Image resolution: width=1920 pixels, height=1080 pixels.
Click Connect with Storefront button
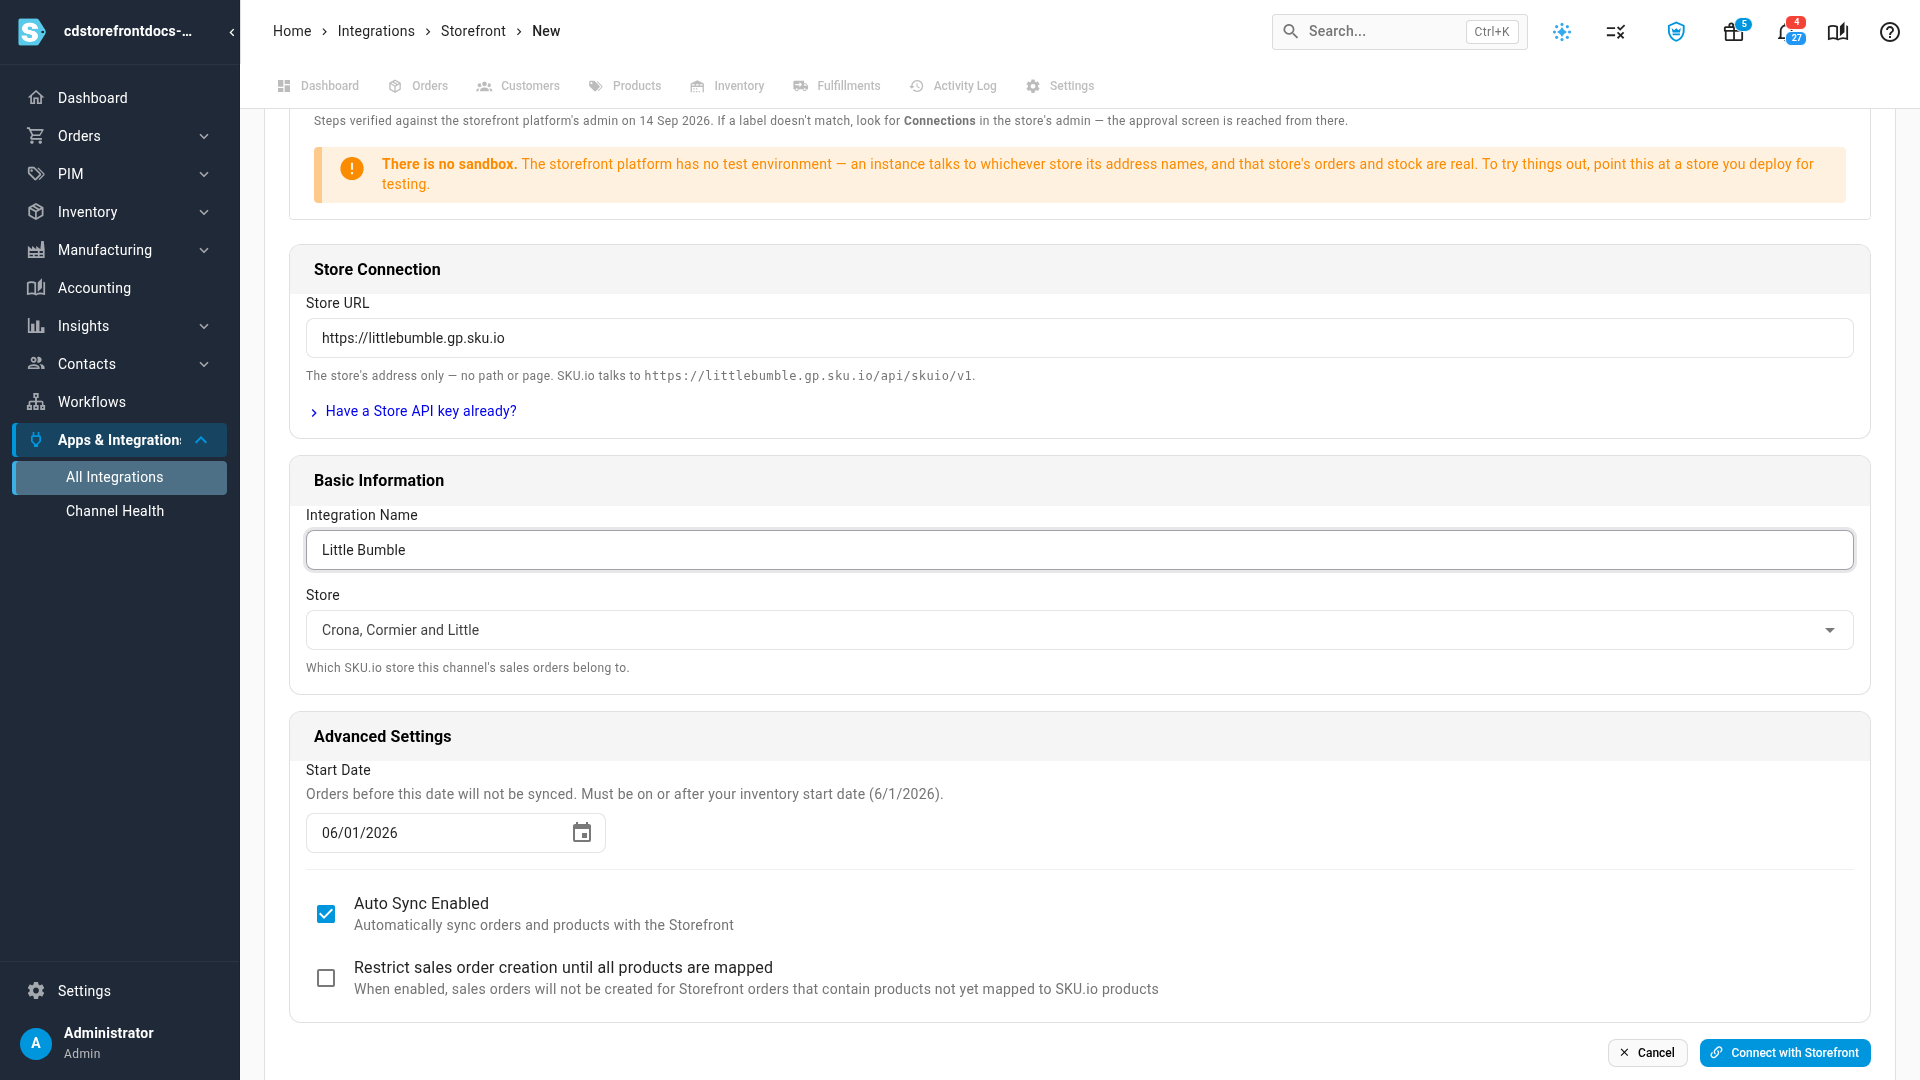click(1785, 1053)
